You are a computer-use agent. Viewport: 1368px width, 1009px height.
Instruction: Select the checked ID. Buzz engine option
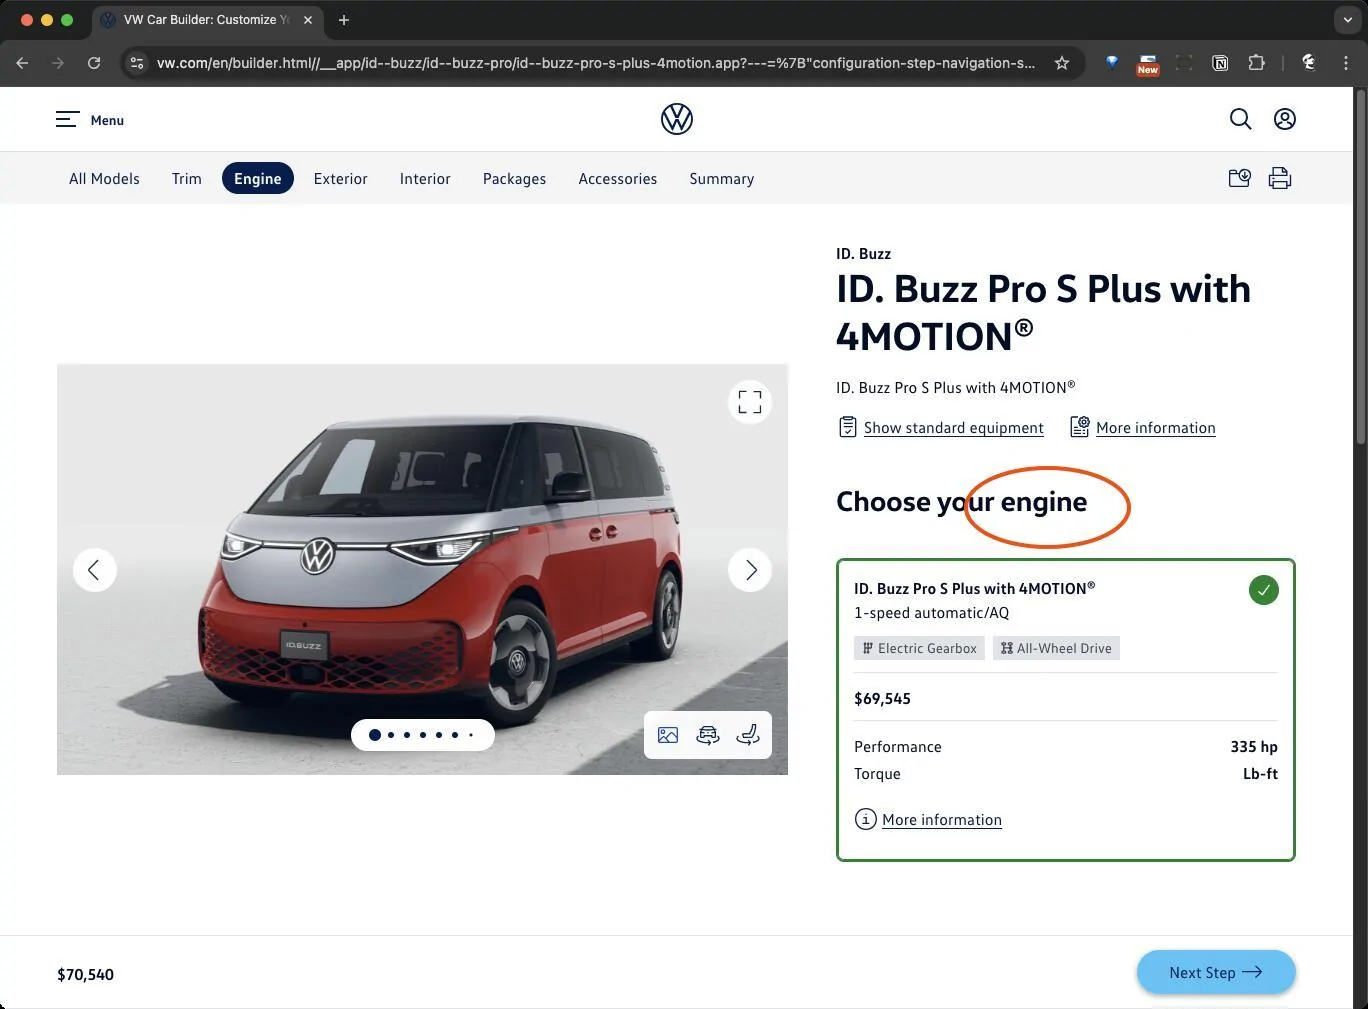point(1066,710)
